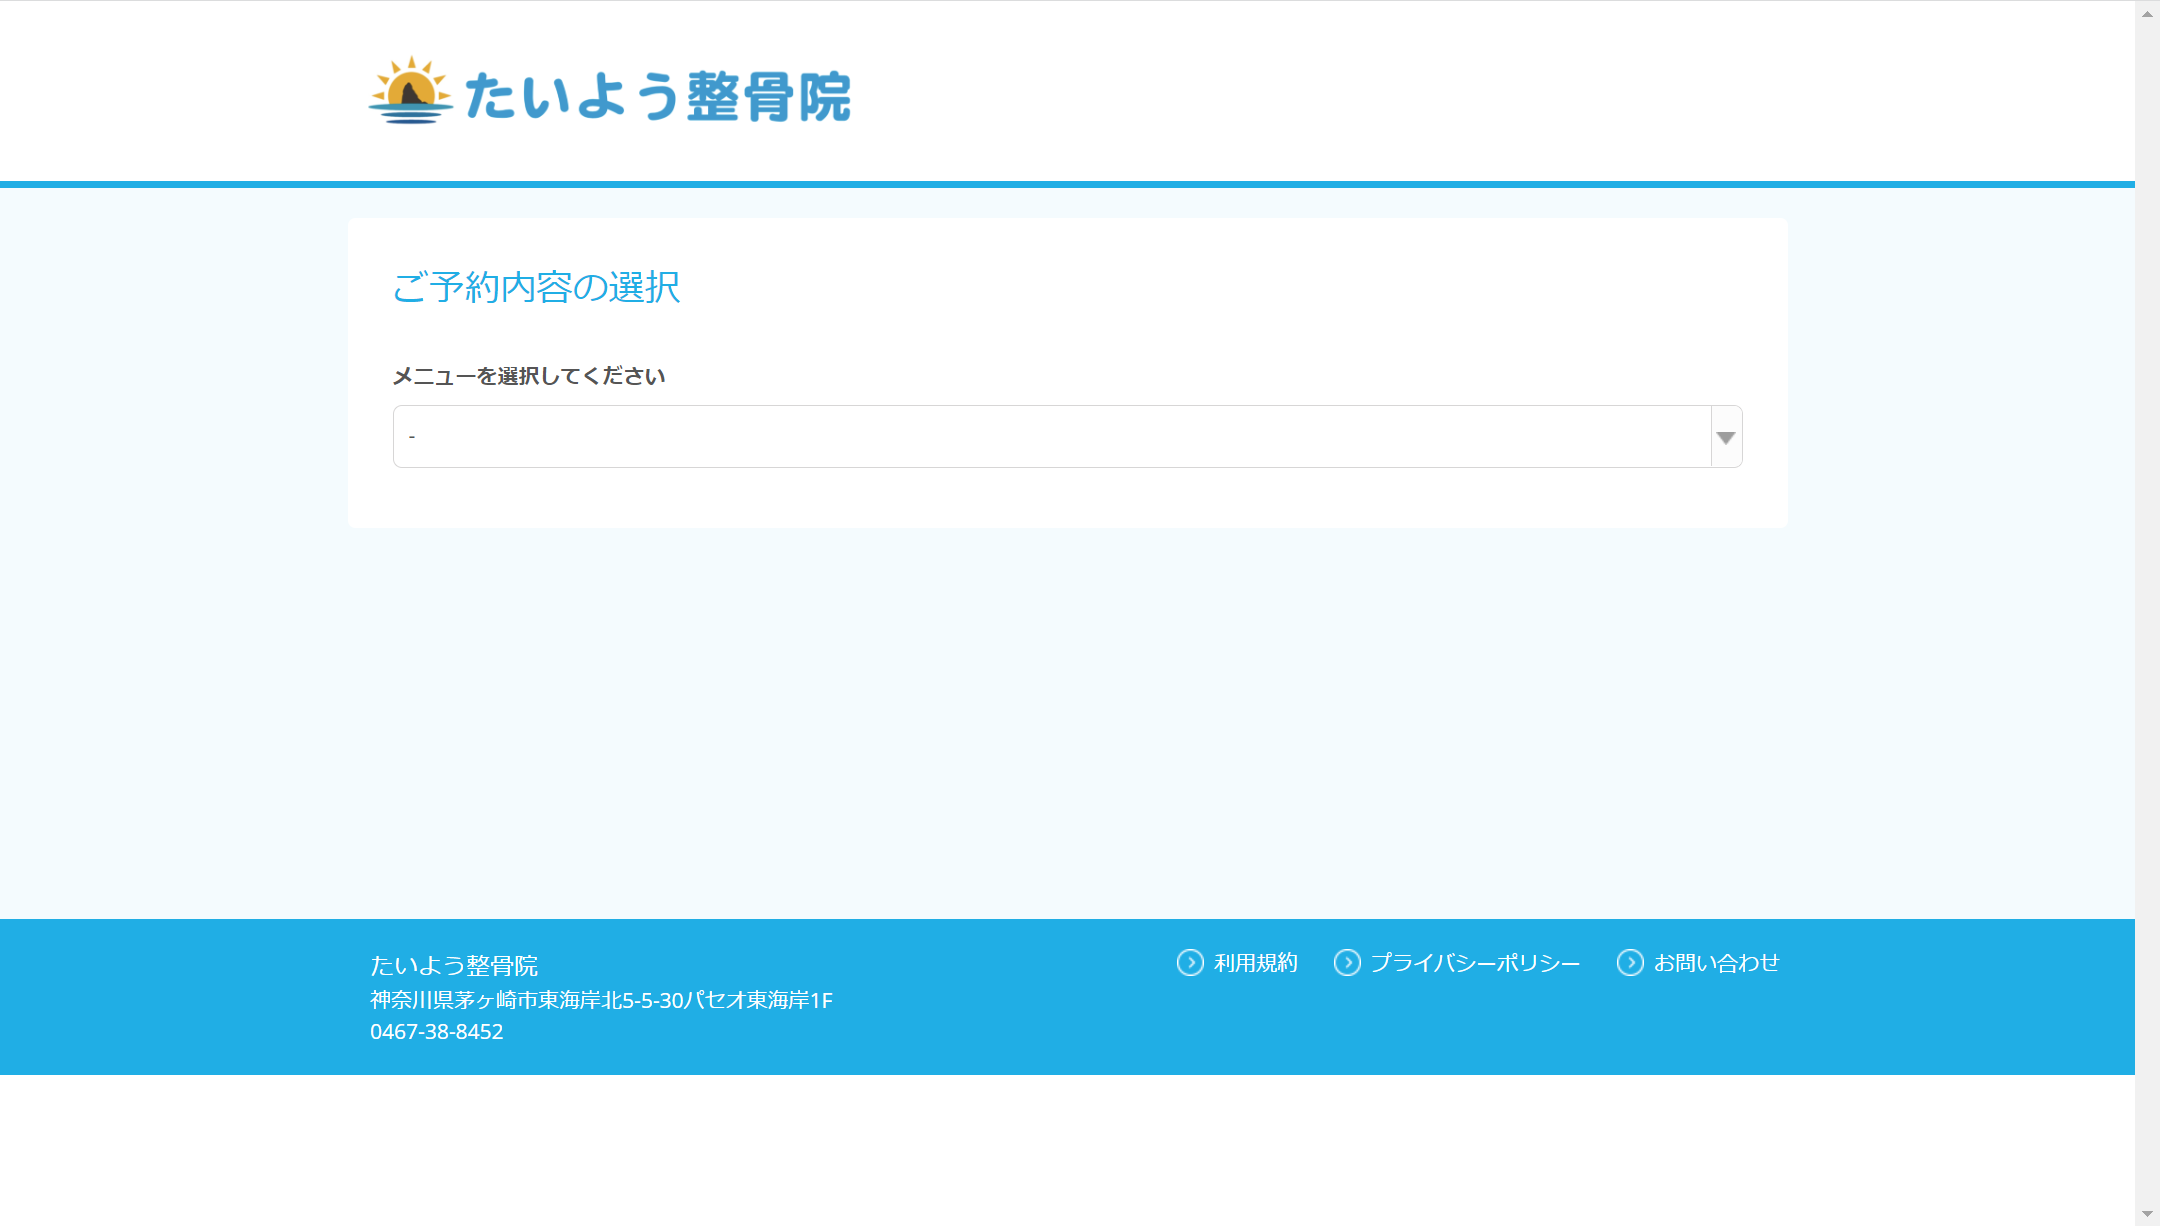
Task: Click the circle arrow icon beside 利用規約
Action: coord(1190,963)
